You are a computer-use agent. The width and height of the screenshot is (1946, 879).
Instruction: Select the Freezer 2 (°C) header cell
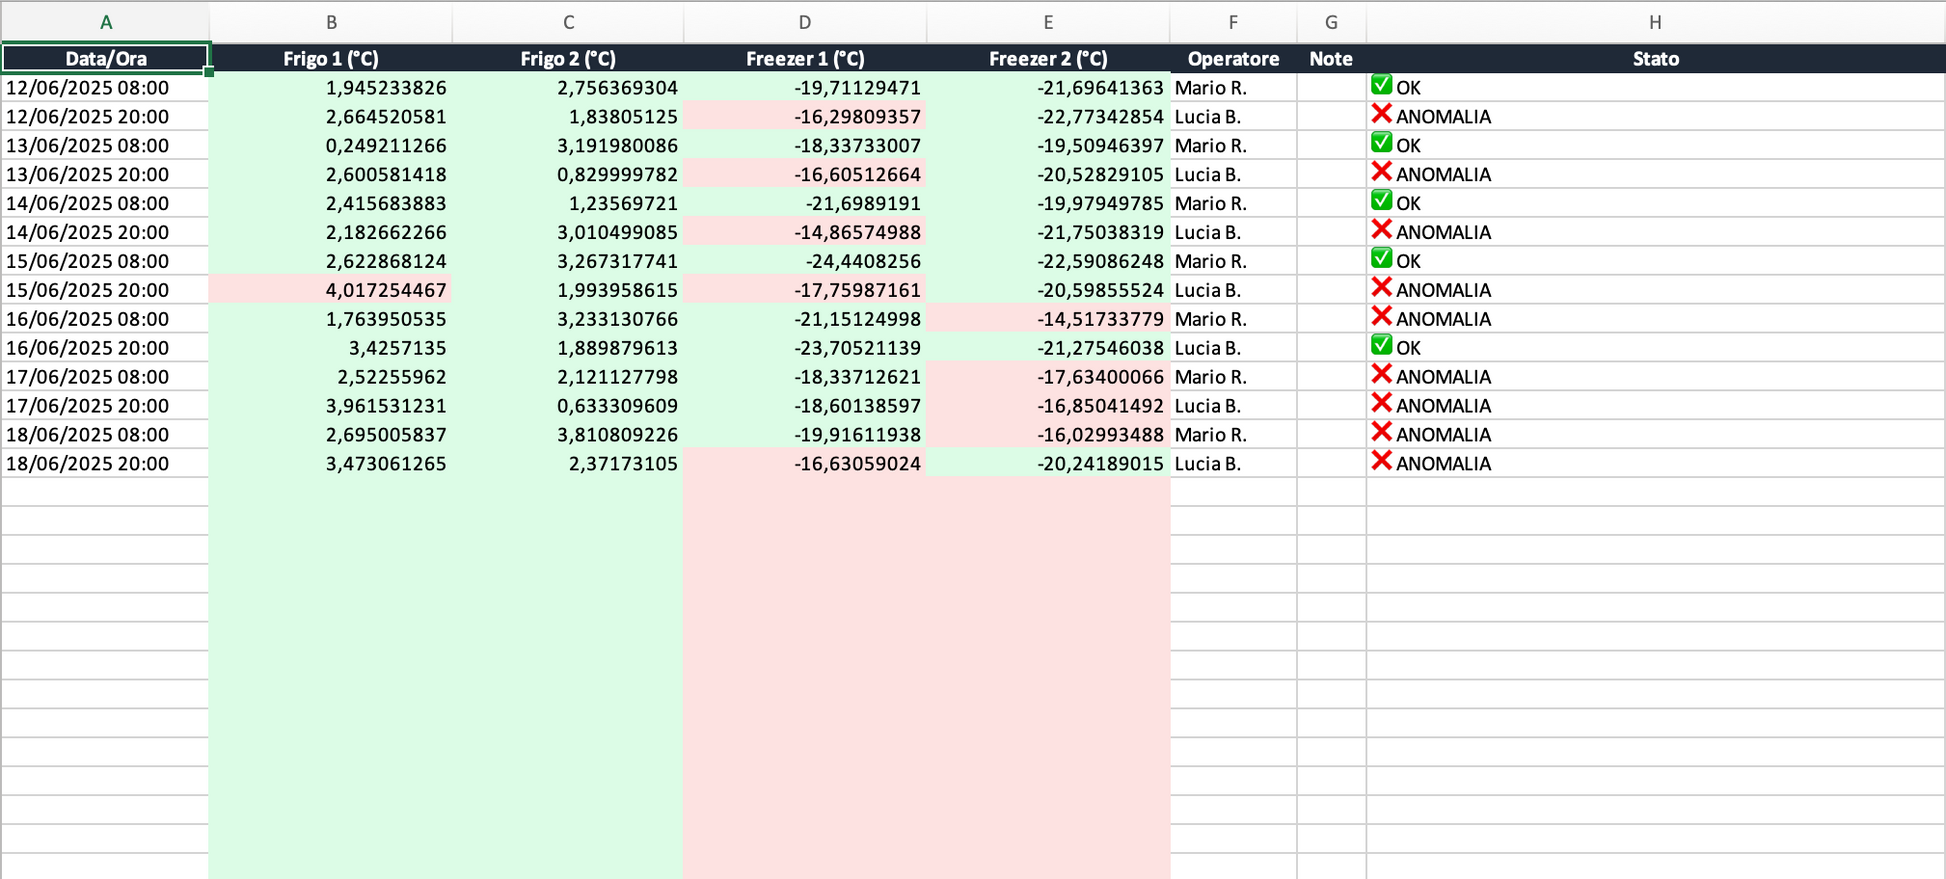1047,59
